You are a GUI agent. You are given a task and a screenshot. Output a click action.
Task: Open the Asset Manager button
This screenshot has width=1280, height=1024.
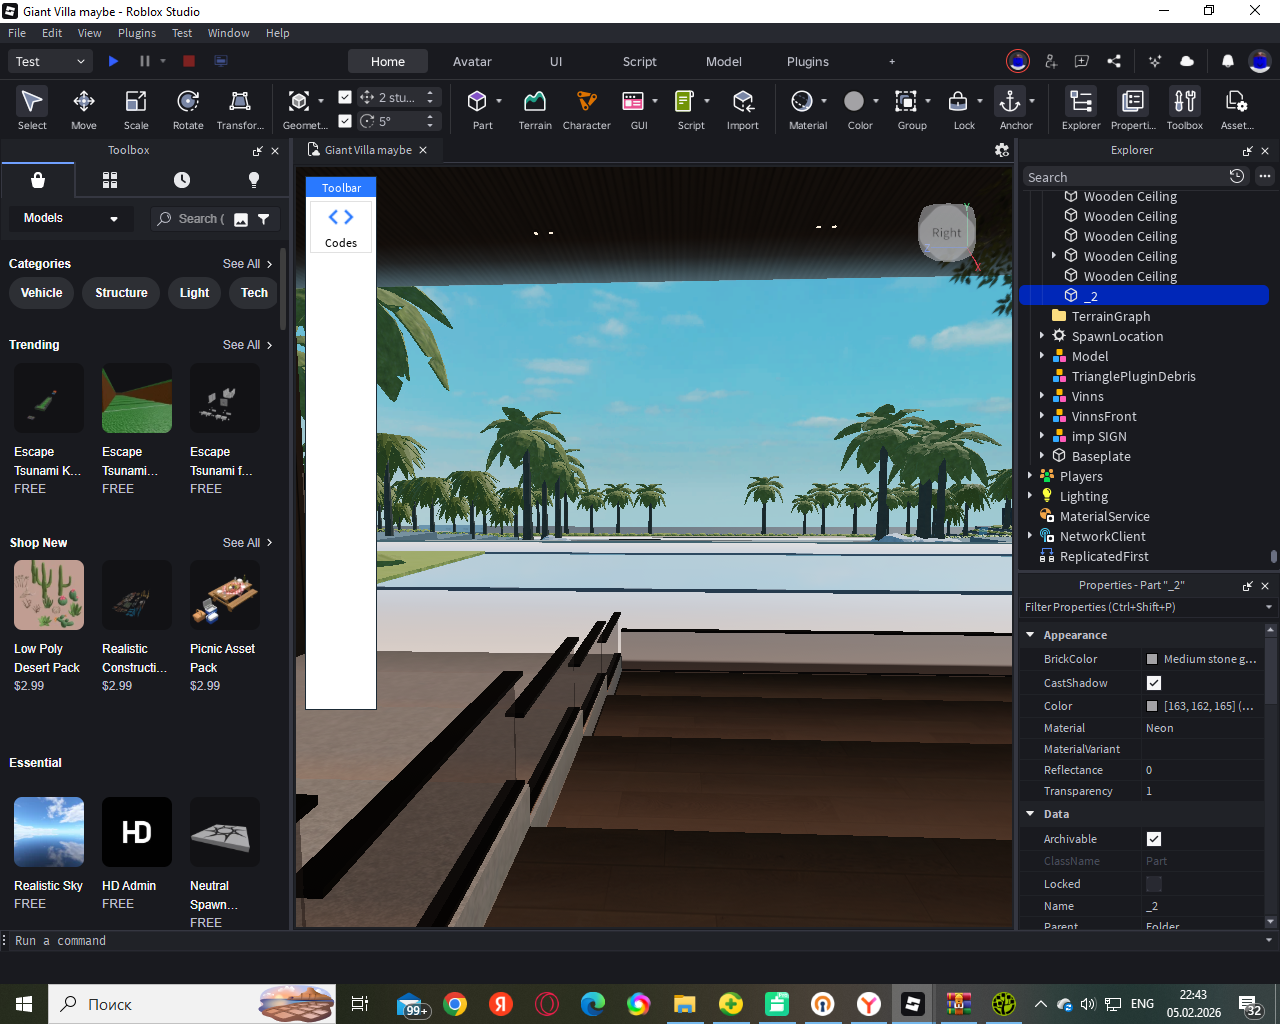click(x=1237, y=109)
